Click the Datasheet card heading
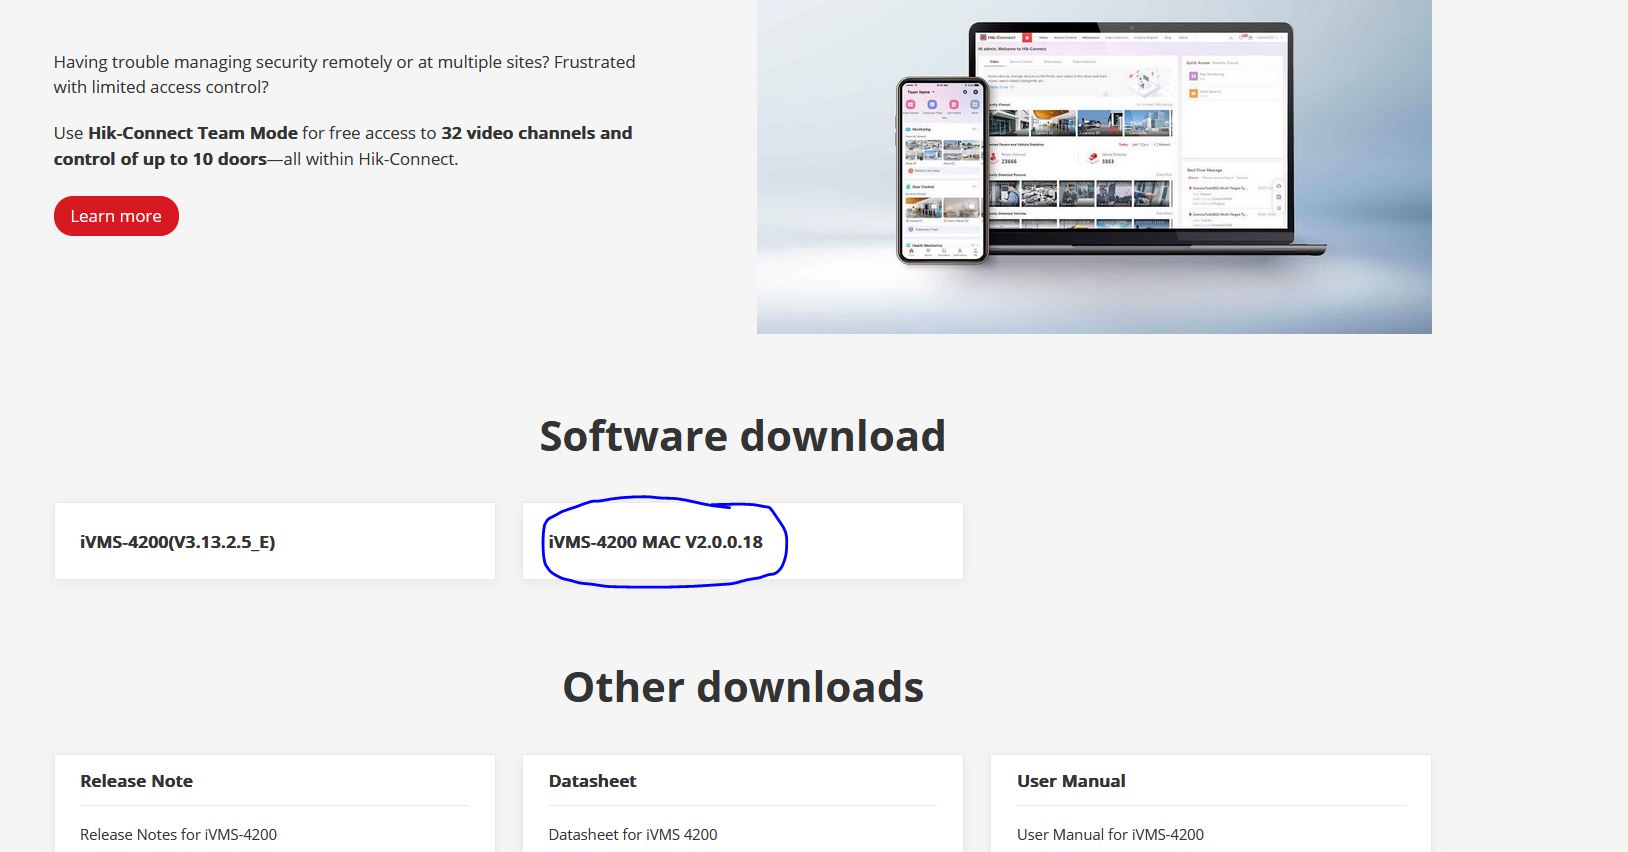The width and height of the screenshot is (1628, 852). click(x=592, y=781)
